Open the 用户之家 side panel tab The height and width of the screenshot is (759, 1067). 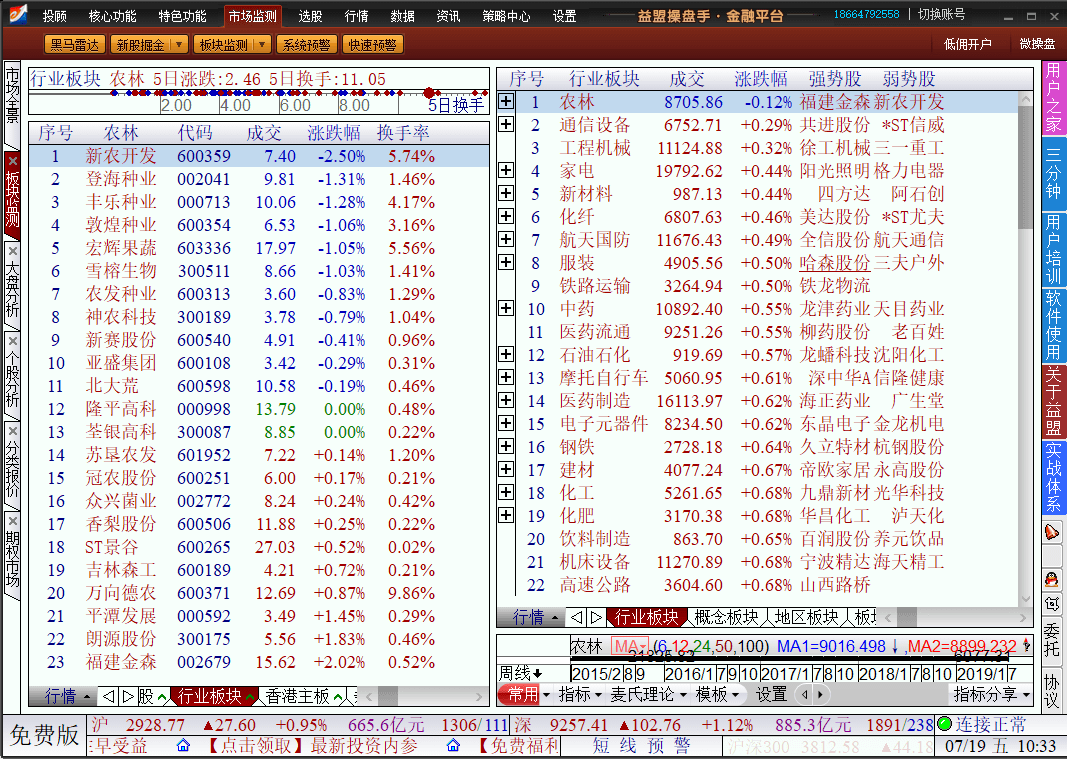pyautogui.click(x=1052, y=98)
